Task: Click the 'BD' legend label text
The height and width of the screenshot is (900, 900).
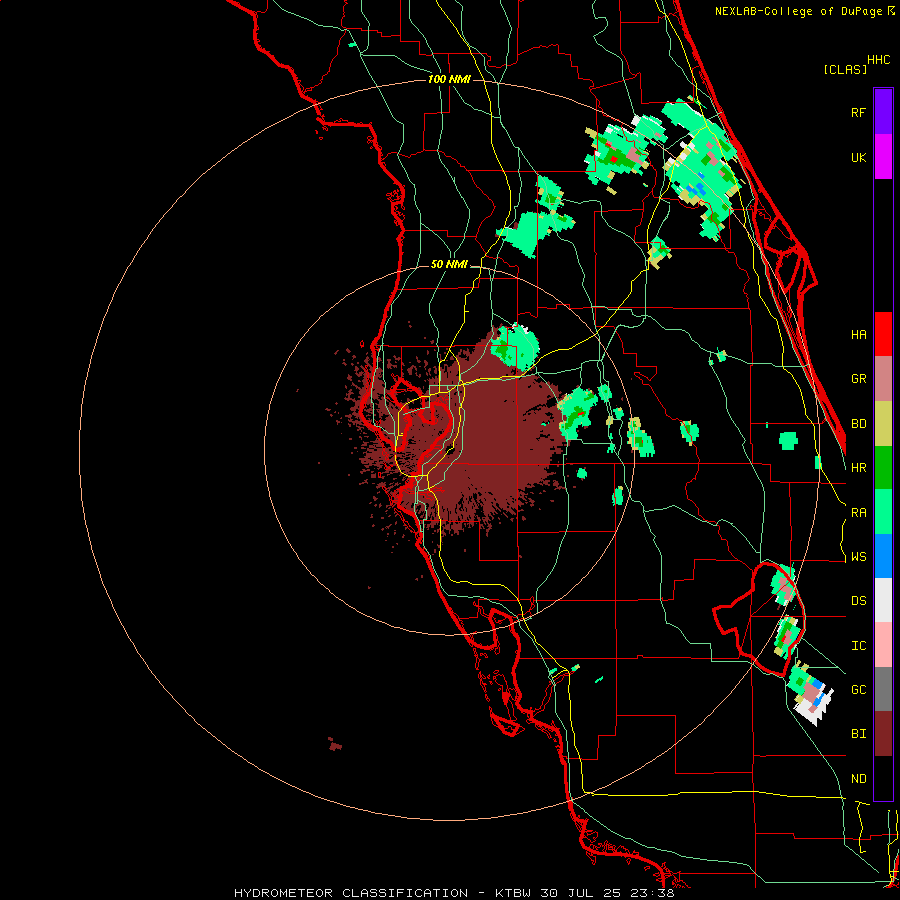Action: 859,424
